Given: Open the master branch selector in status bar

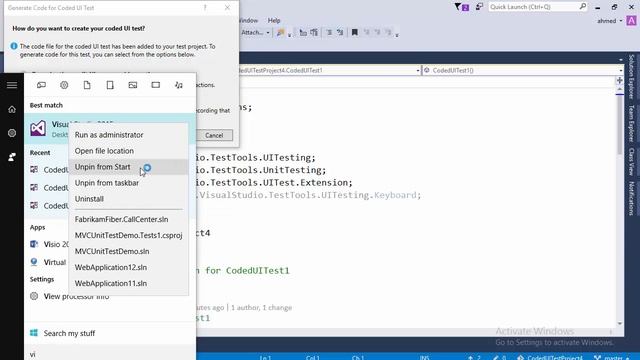Looking at the screenshot, I should point(611,358).
